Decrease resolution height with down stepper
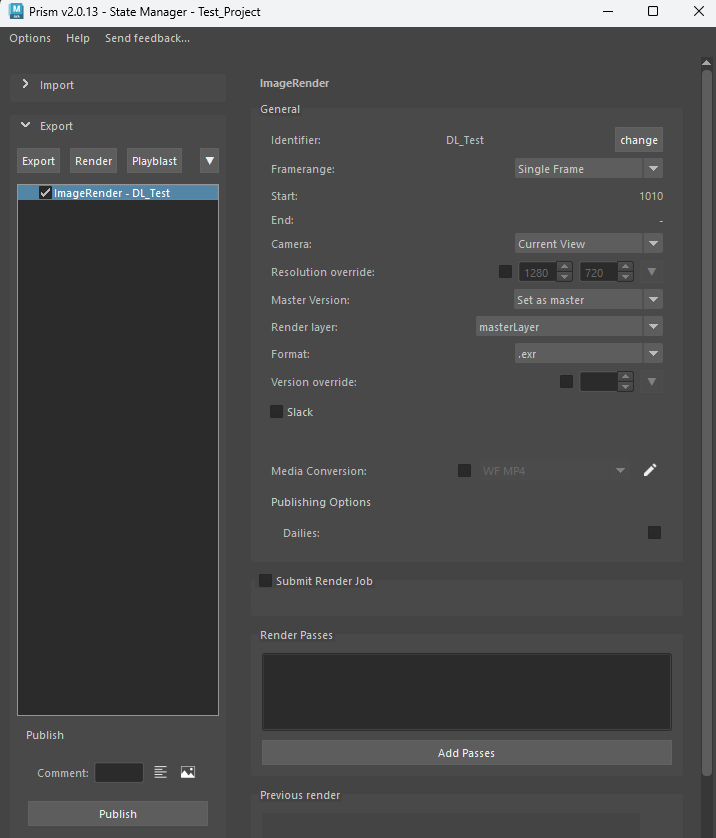Screen dimensions: 716x838 [x=625, y=277]
